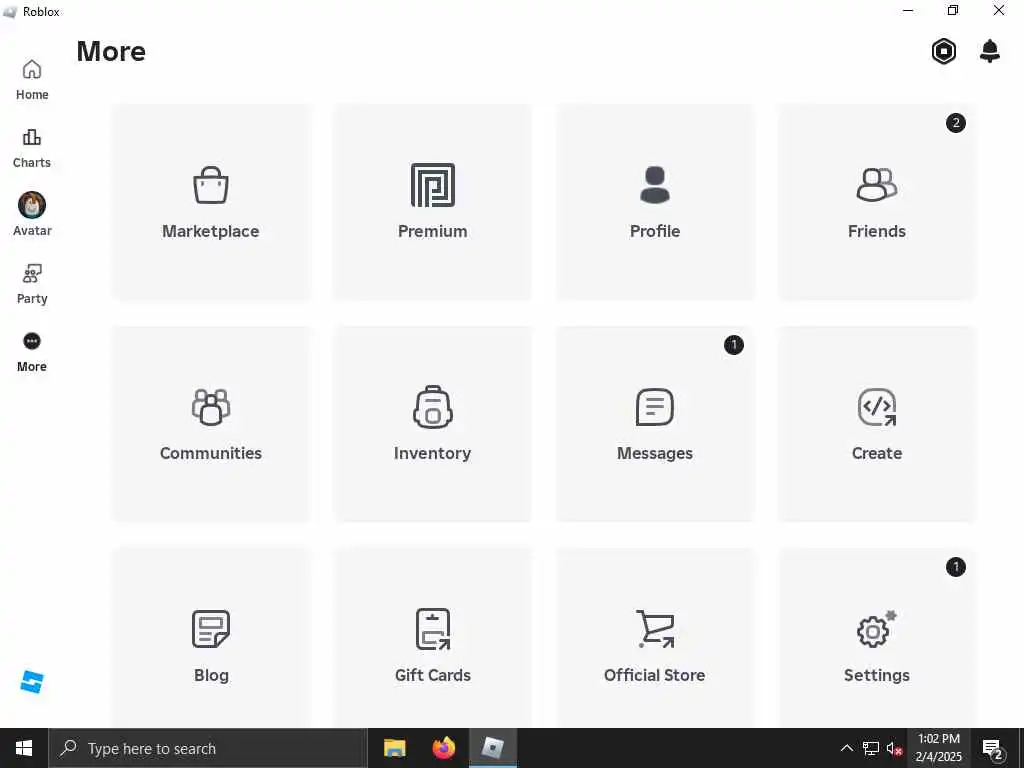The width and height of the screenshot is (1024, 768).
Task: Click the Windows Start button
Action: [x=24, y=748]
